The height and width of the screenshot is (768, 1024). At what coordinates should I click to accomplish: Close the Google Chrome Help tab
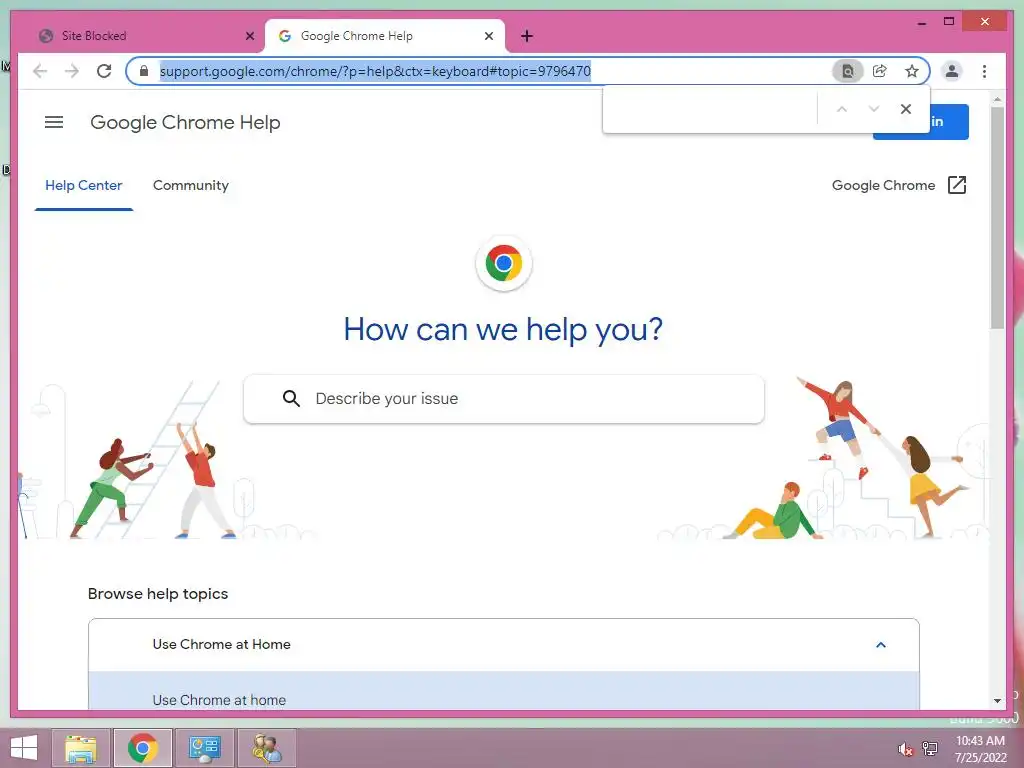(x=488, y=36)
